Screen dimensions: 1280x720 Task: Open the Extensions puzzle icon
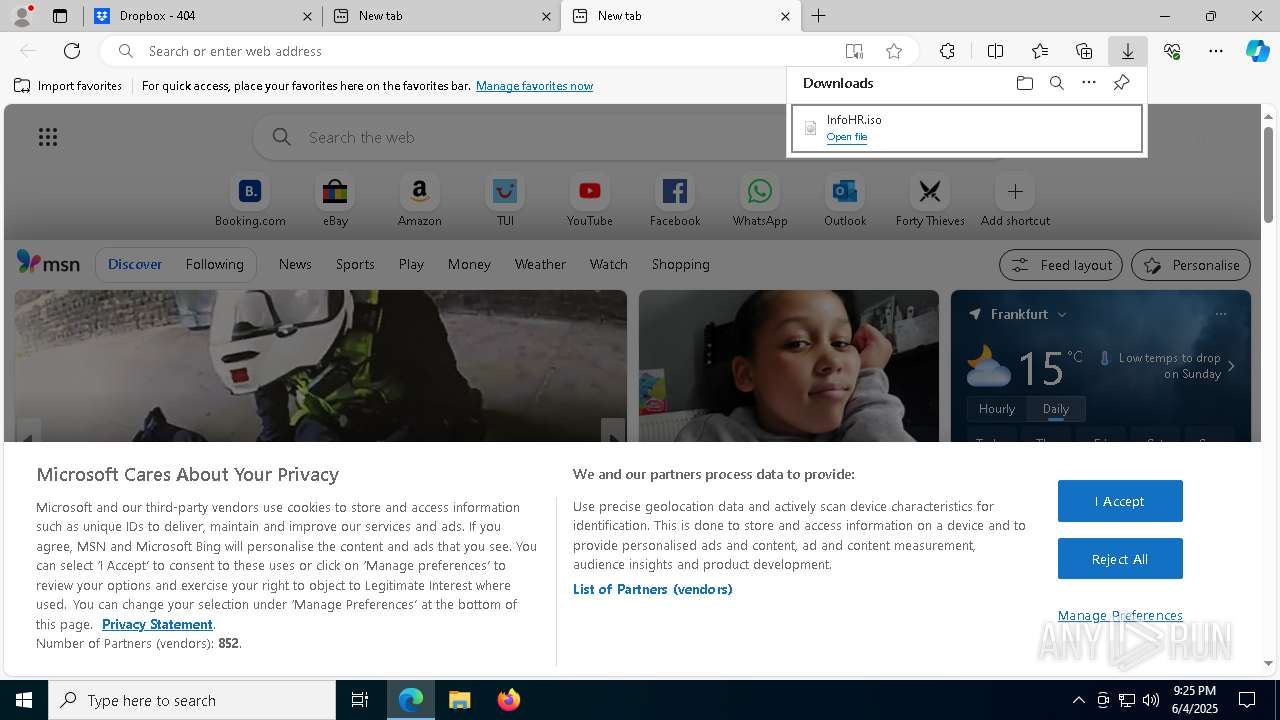pyautogui.click(x=947, y=51)
